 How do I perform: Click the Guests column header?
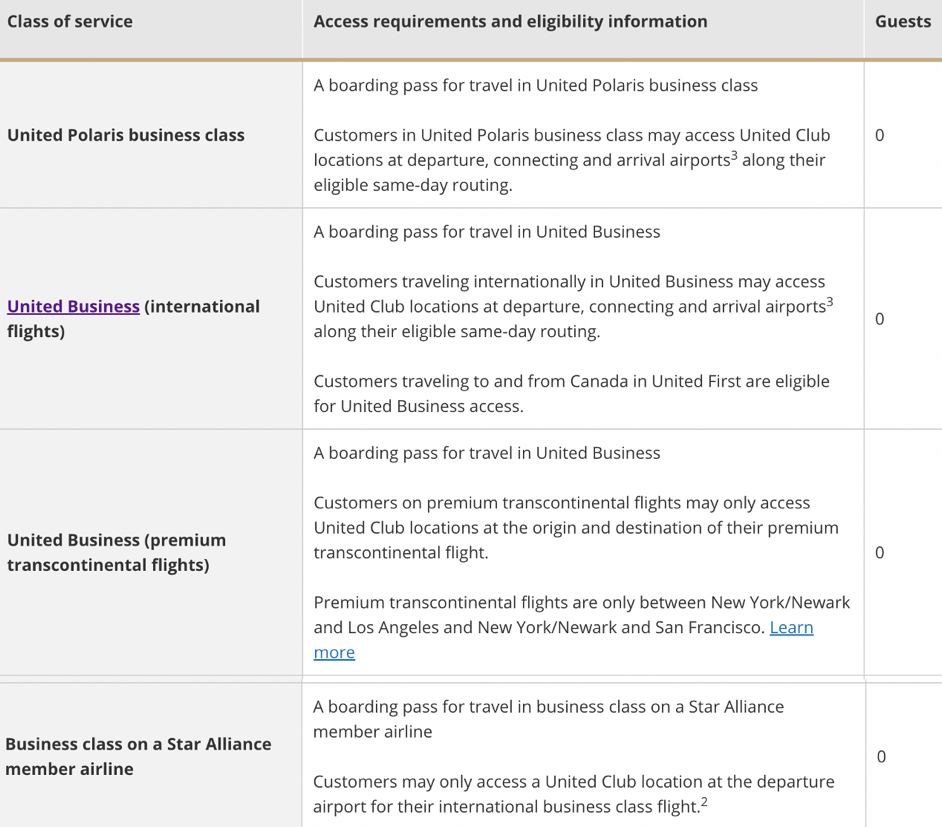(x=902, y=22)
